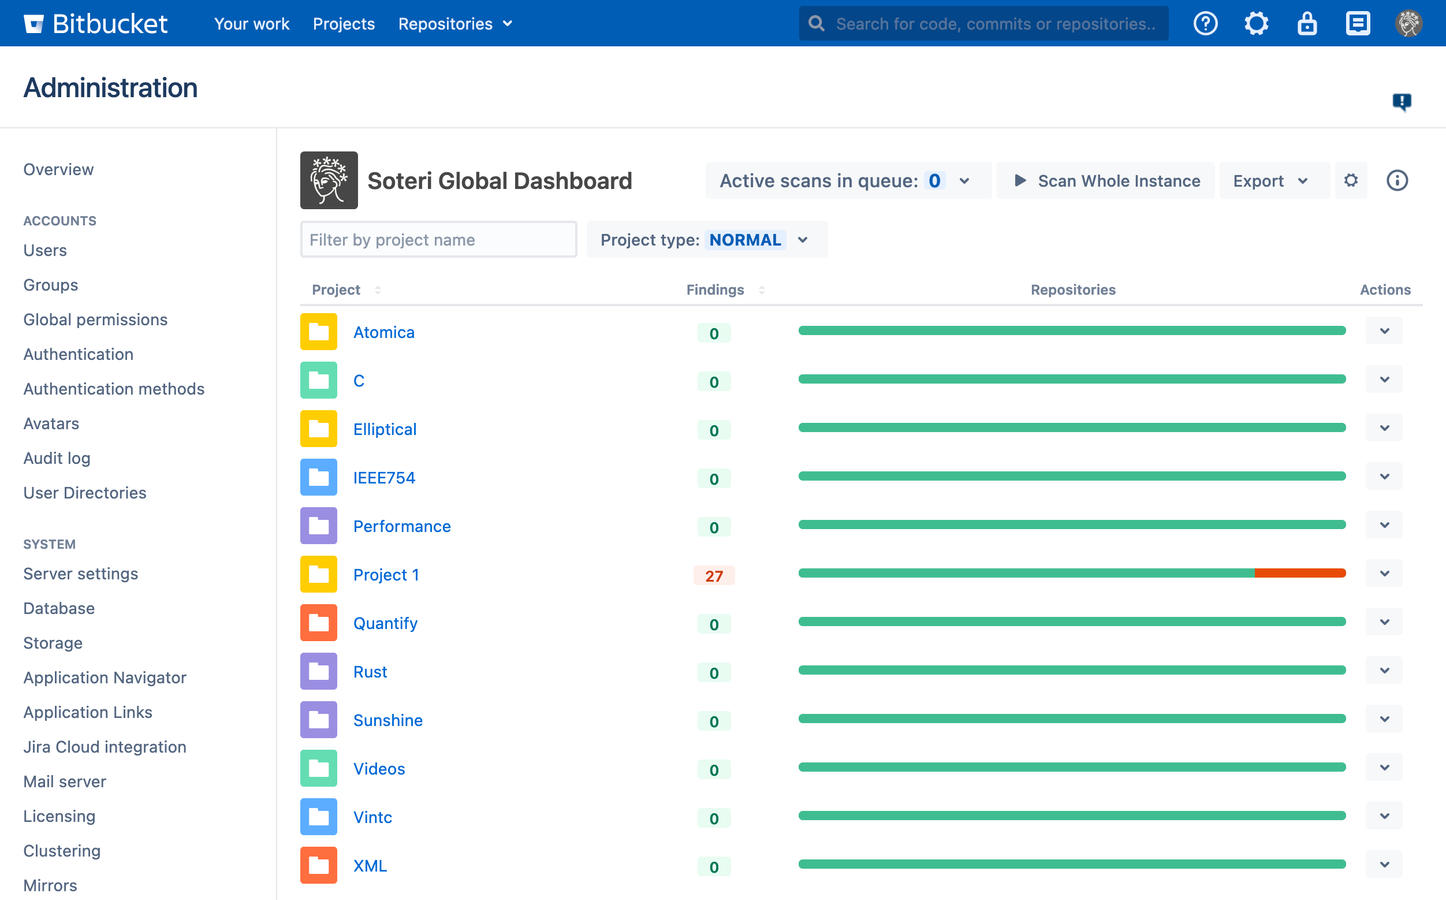
Task: Click the IEEE754 project folder icon
Action: point(319,477)
